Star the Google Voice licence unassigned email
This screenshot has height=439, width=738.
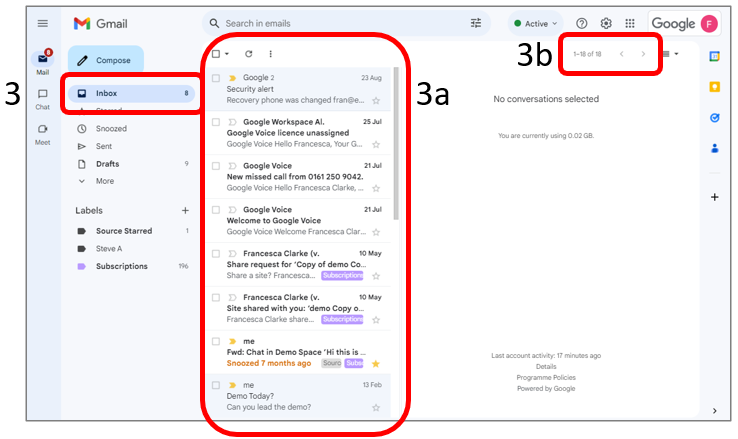(376, 144)
